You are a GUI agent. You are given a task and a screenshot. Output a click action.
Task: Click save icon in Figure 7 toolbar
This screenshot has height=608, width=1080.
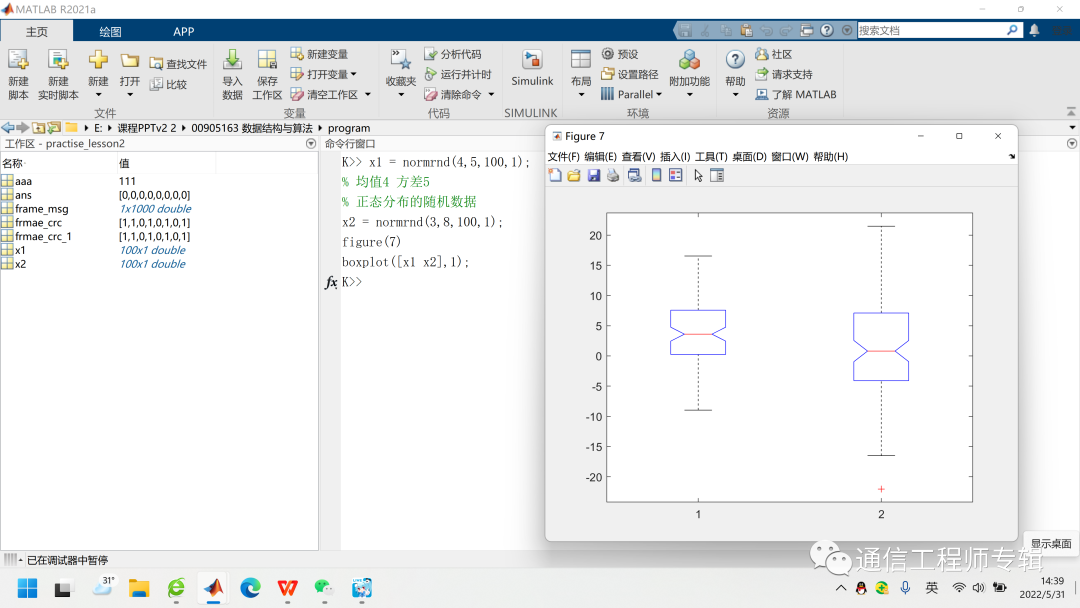tap(594, 176)
